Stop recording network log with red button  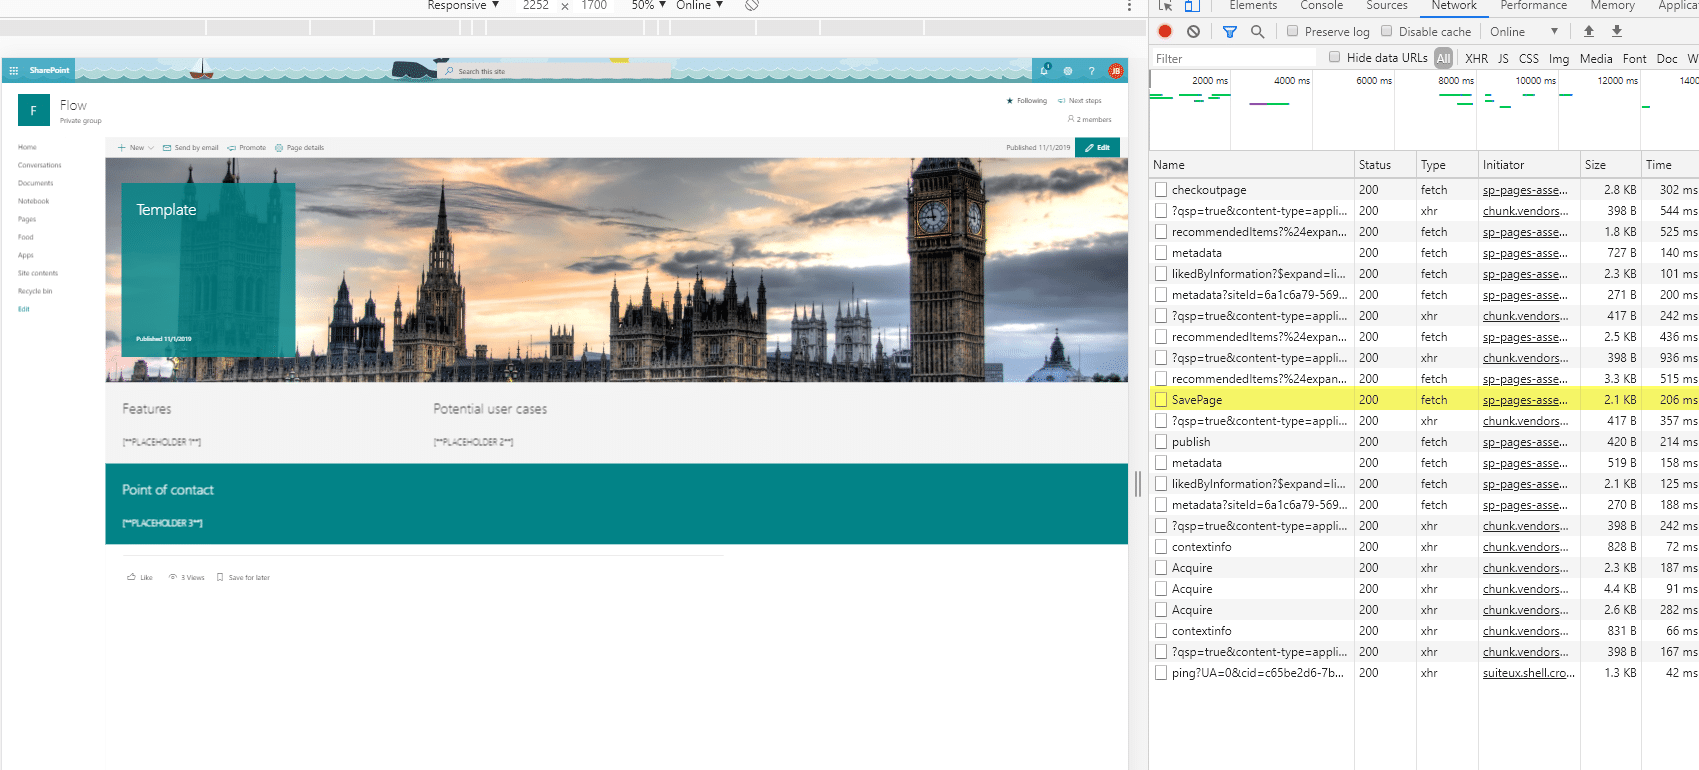tap(1165, 32)
